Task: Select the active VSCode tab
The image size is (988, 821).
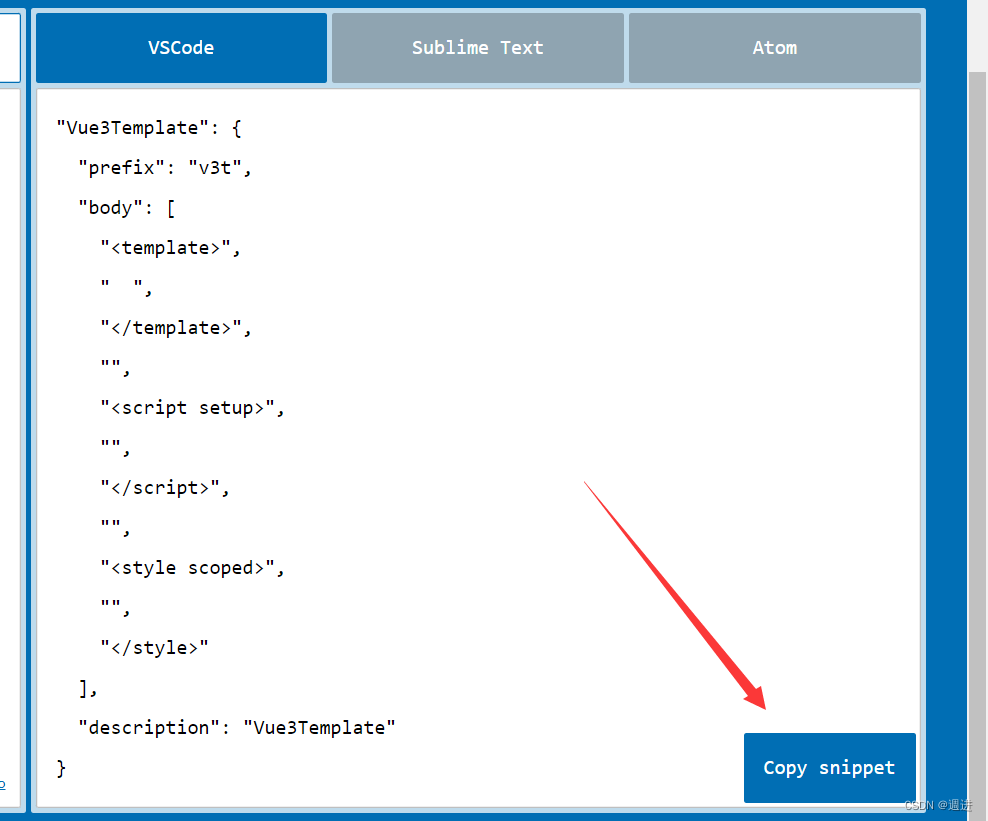Action: click(181, 47)
